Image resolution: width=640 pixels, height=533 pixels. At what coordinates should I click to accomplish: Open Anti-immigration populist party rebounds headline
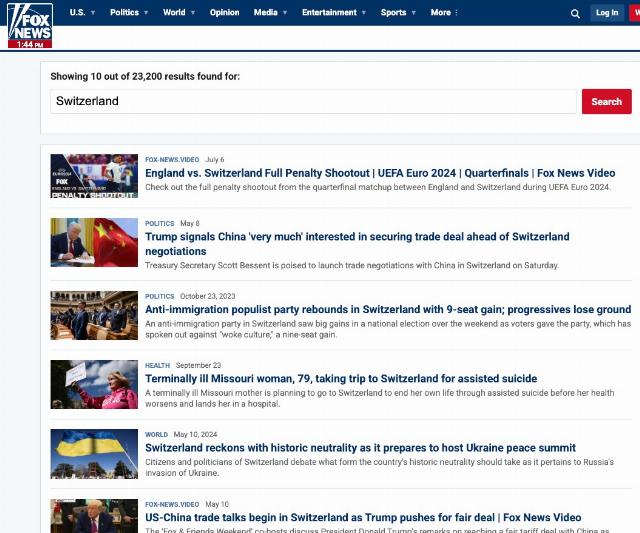(x=388, y=309)
